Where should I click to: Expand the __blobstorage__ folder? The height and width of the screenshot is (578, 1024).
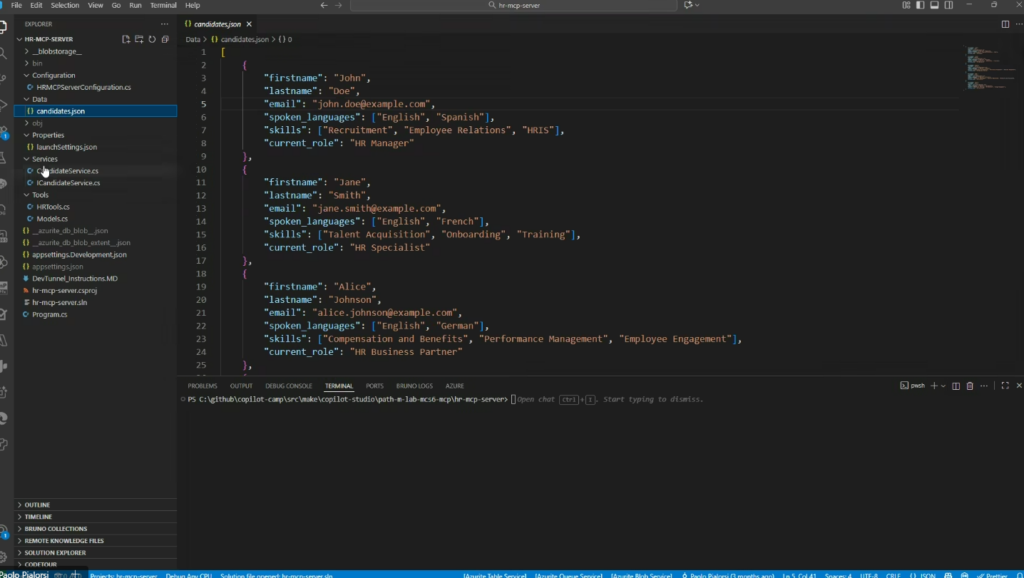point(56,51)
